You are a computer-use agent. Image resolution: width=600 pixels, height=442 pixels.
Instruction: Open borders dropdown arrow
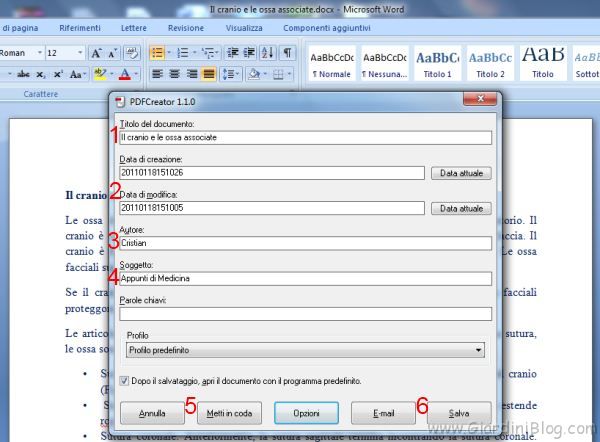(290, 74)
